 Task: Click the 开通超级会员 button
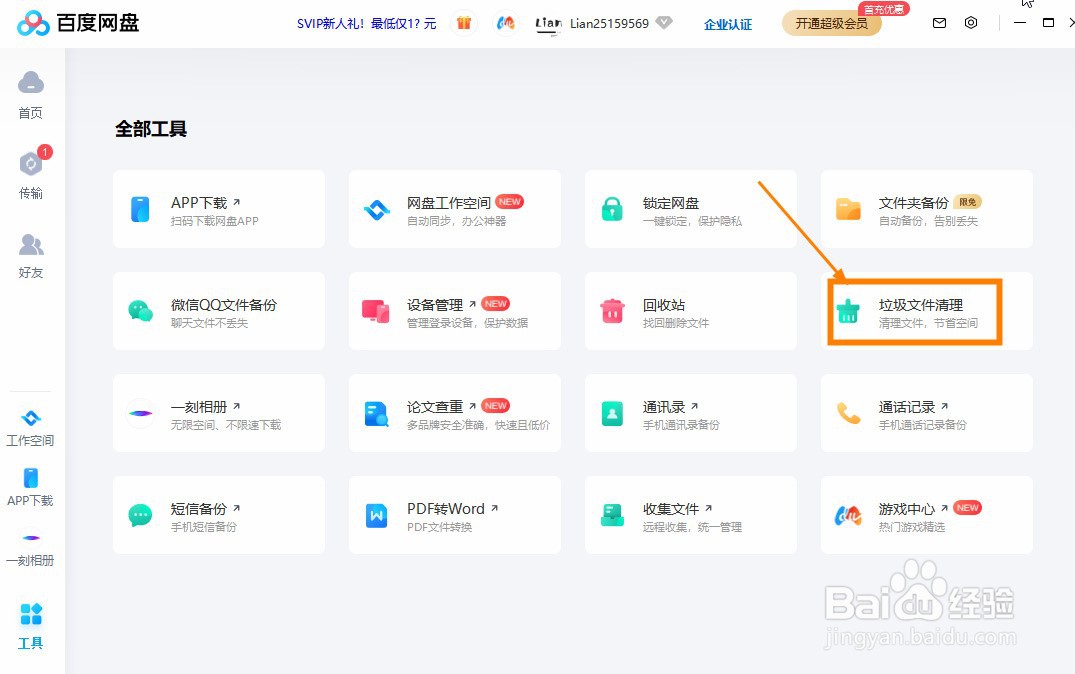(x=832, y=23)
